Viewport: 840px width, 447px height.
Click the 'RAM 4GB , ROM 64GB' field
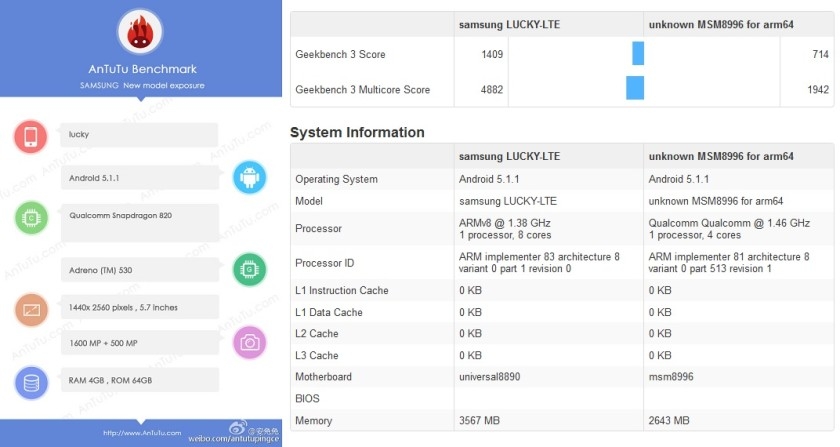click(x=140, y=380)
